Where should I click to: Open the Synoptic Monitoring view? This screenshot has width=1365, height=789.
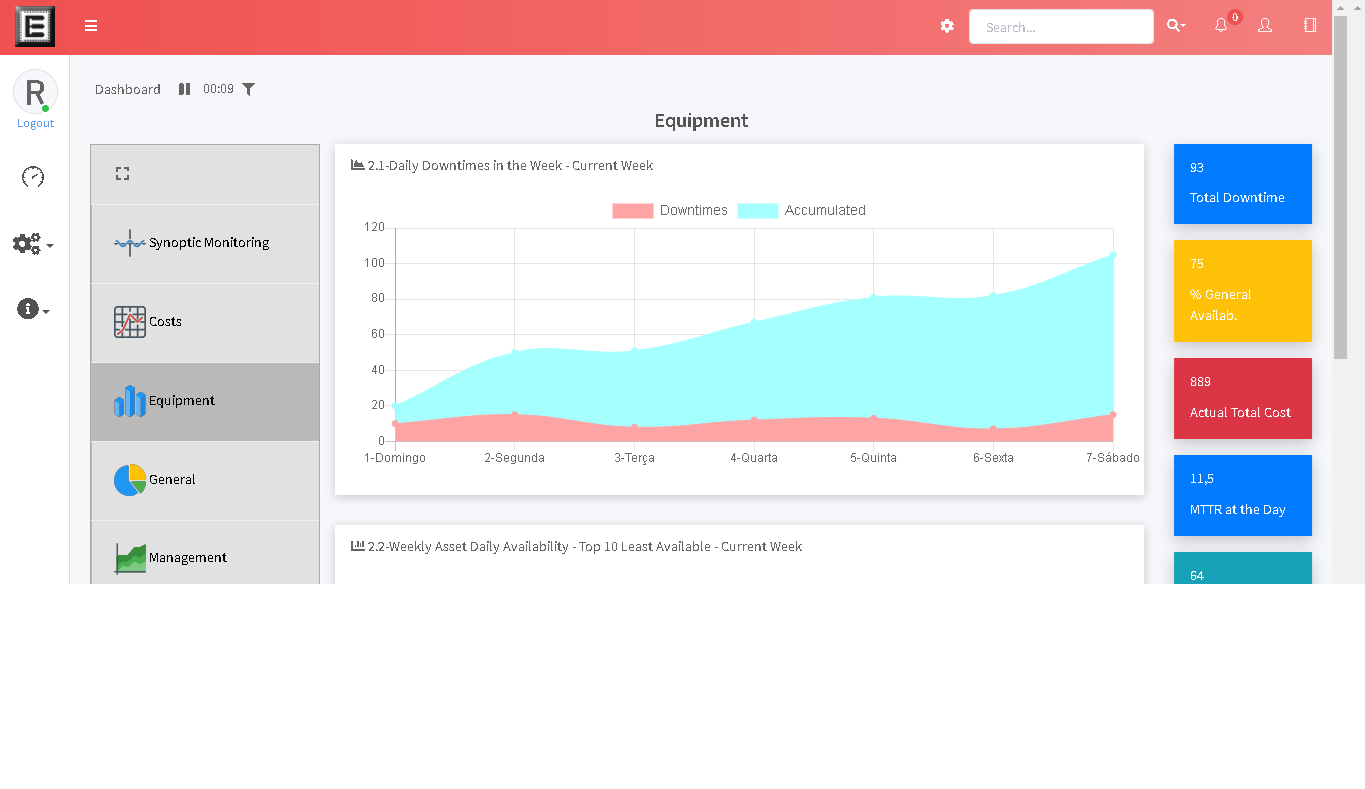[204, 243]
